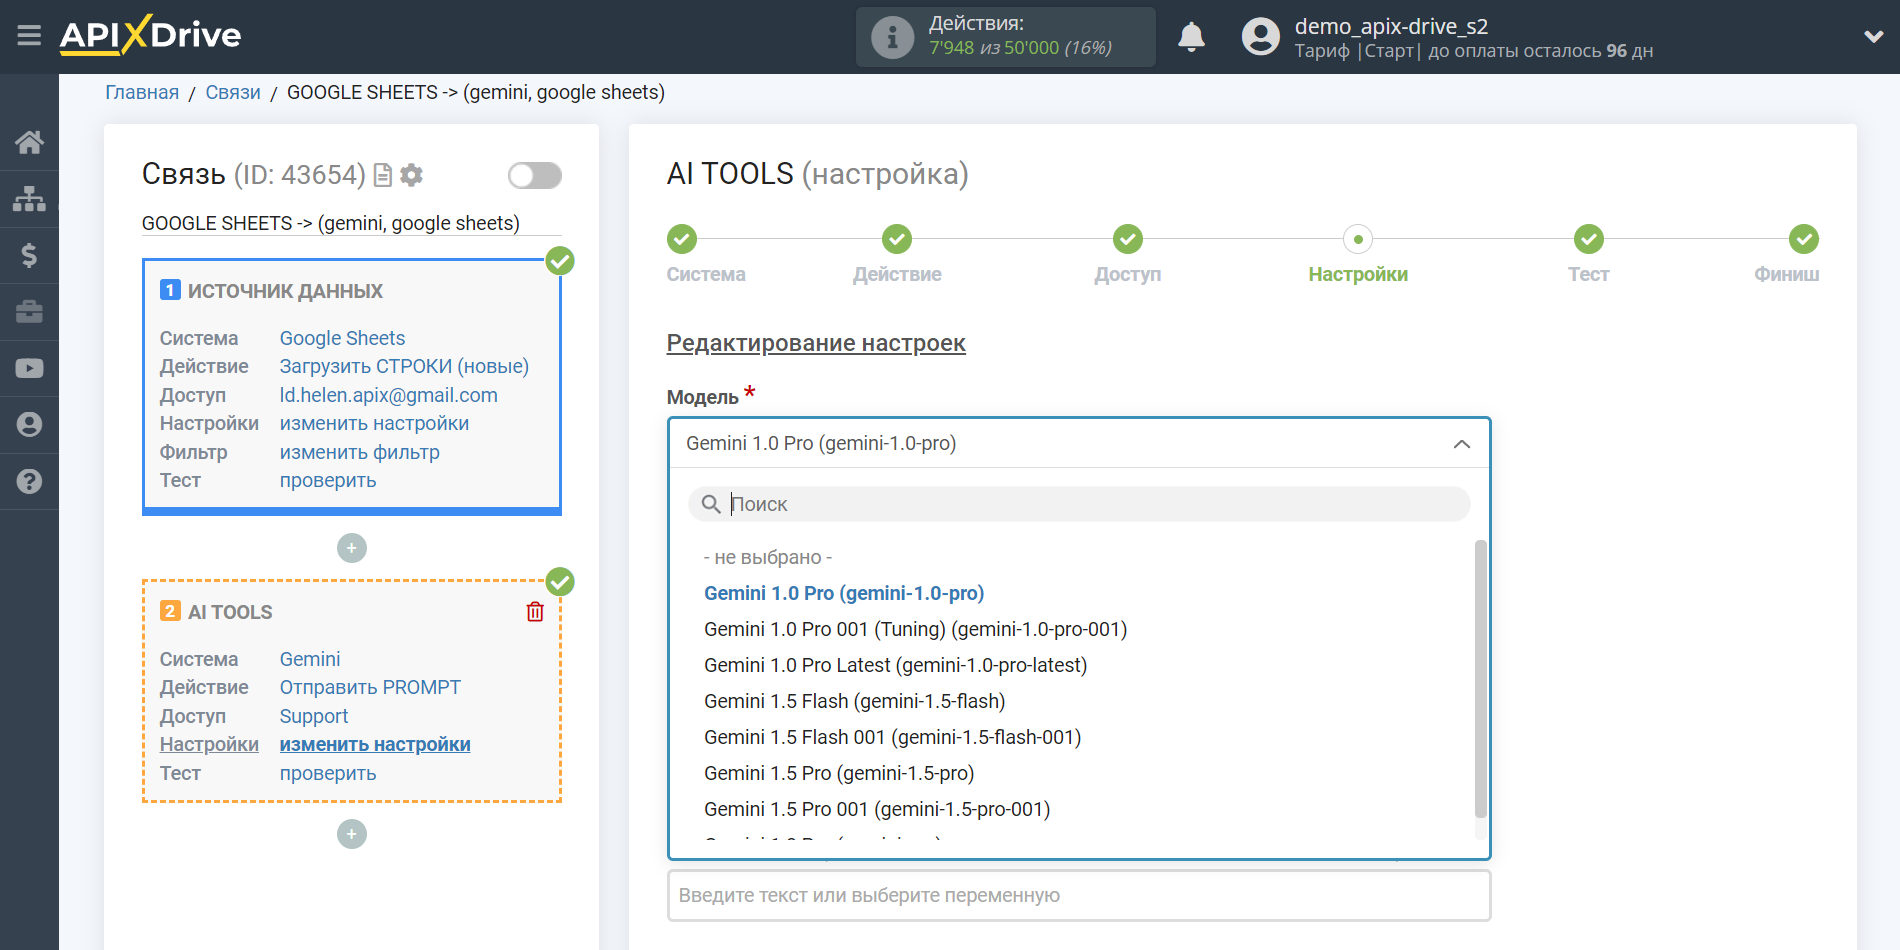Screen dimensions: 1900x950
Task: Click the user avatar icon
Action: (x=1260, y=37)
